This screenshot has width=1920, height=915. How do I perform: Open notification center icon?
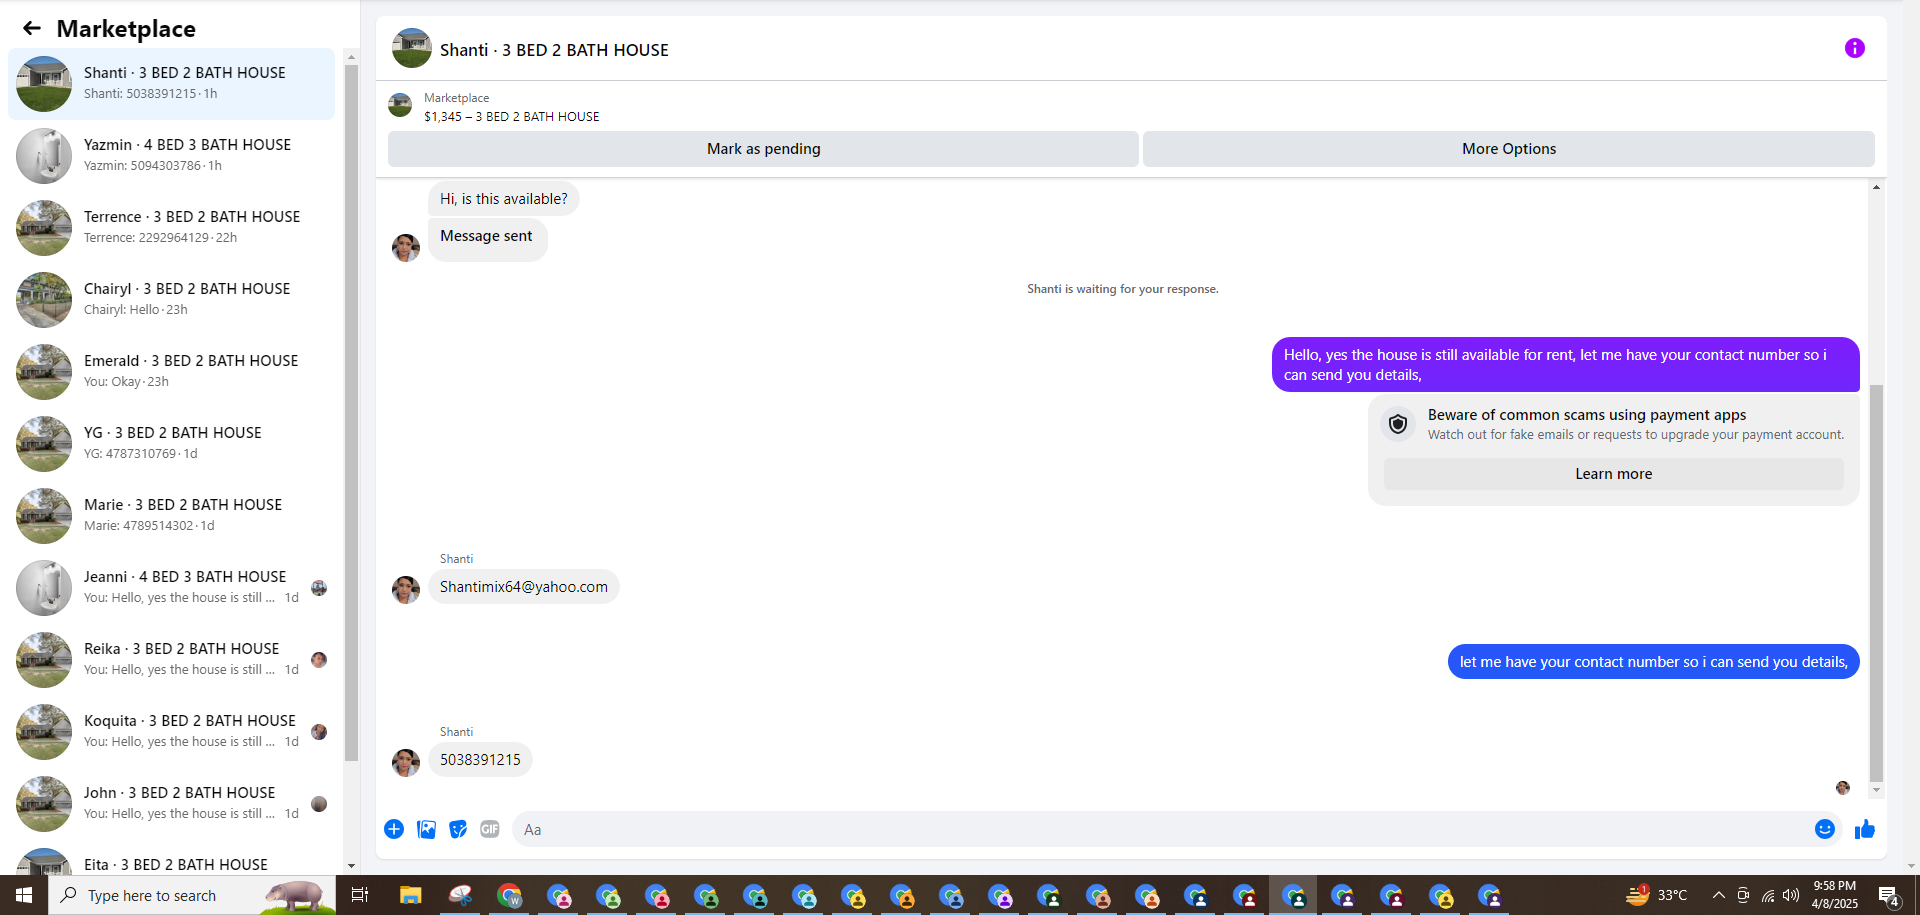click(x=1888, y=895)
